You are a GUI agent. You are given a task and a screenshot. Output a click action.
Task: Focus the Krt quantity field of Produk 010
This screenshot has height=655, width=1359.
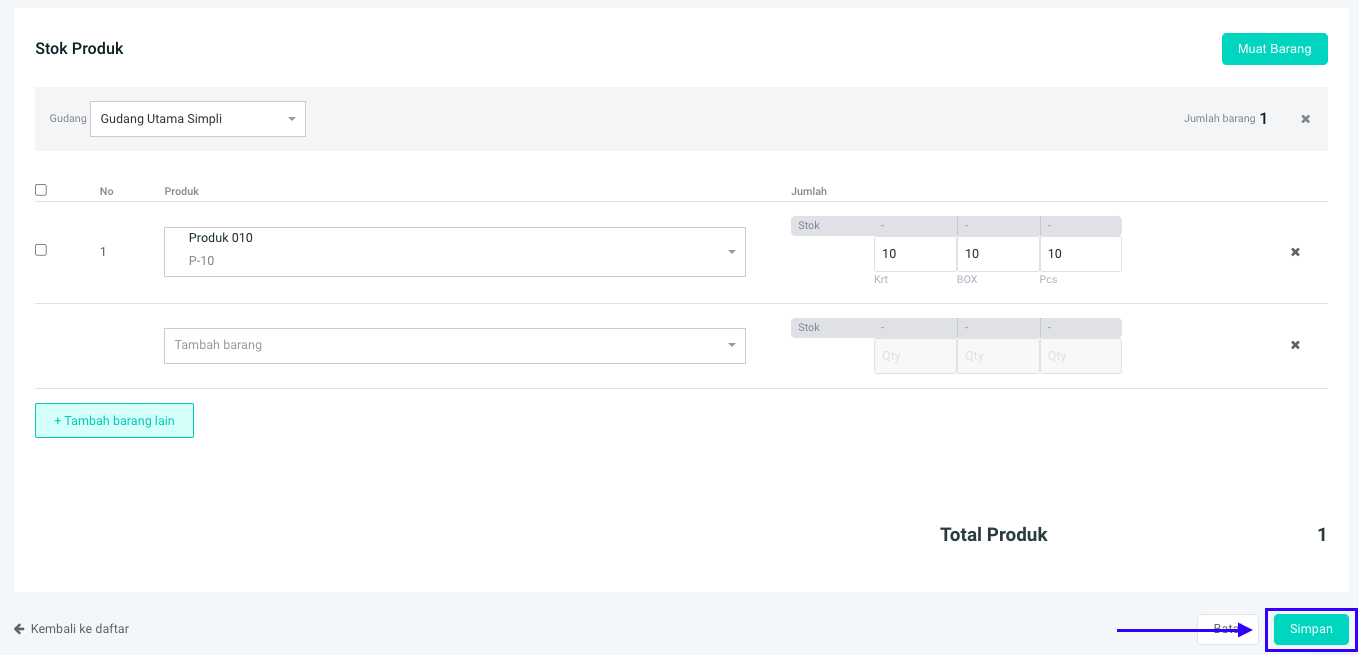point(914,254)
